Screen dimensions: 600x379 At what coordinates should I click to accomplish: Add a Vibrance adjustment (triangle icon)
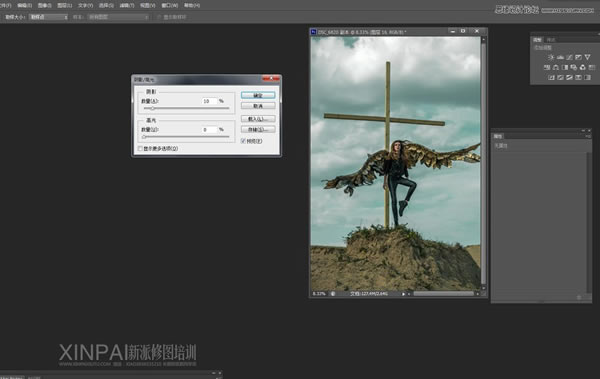(587, 57)
